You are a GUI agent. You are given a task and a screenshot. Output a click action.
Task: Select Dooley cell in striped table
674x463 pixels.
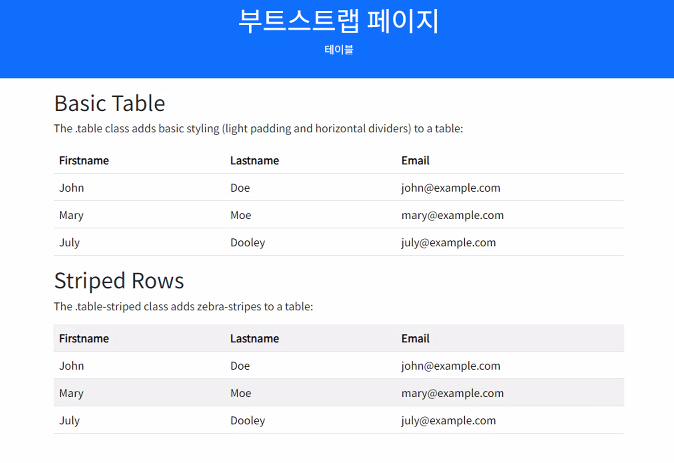[248, 421]
